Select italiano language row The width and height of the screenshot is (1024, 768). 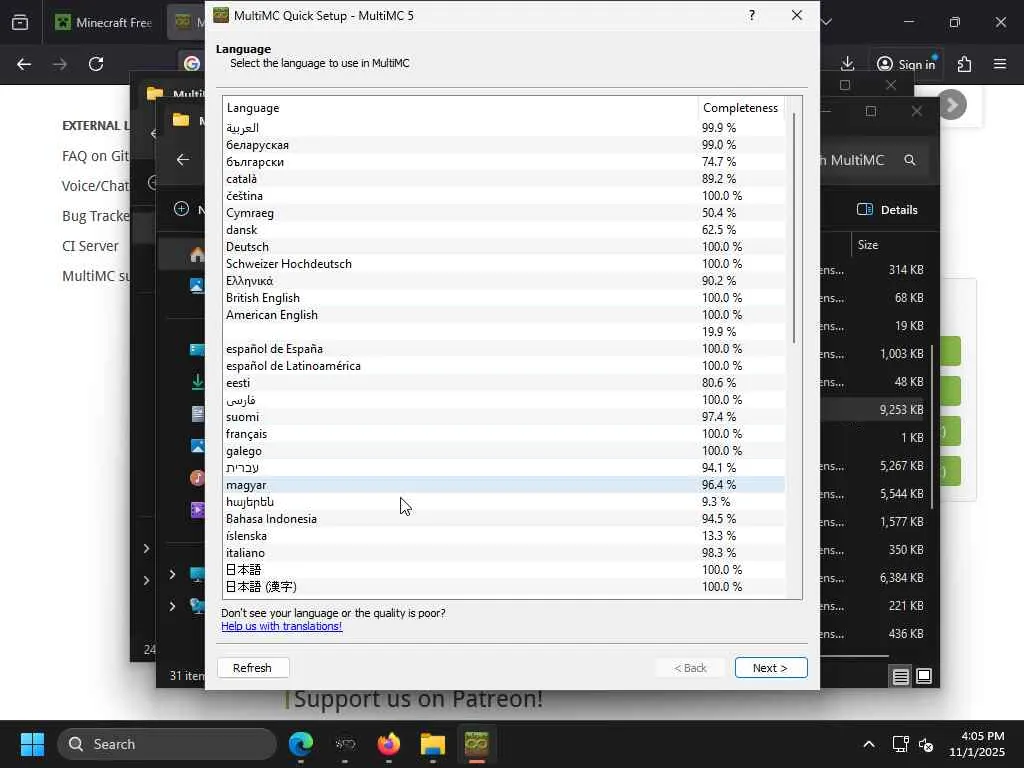point(504,552)
